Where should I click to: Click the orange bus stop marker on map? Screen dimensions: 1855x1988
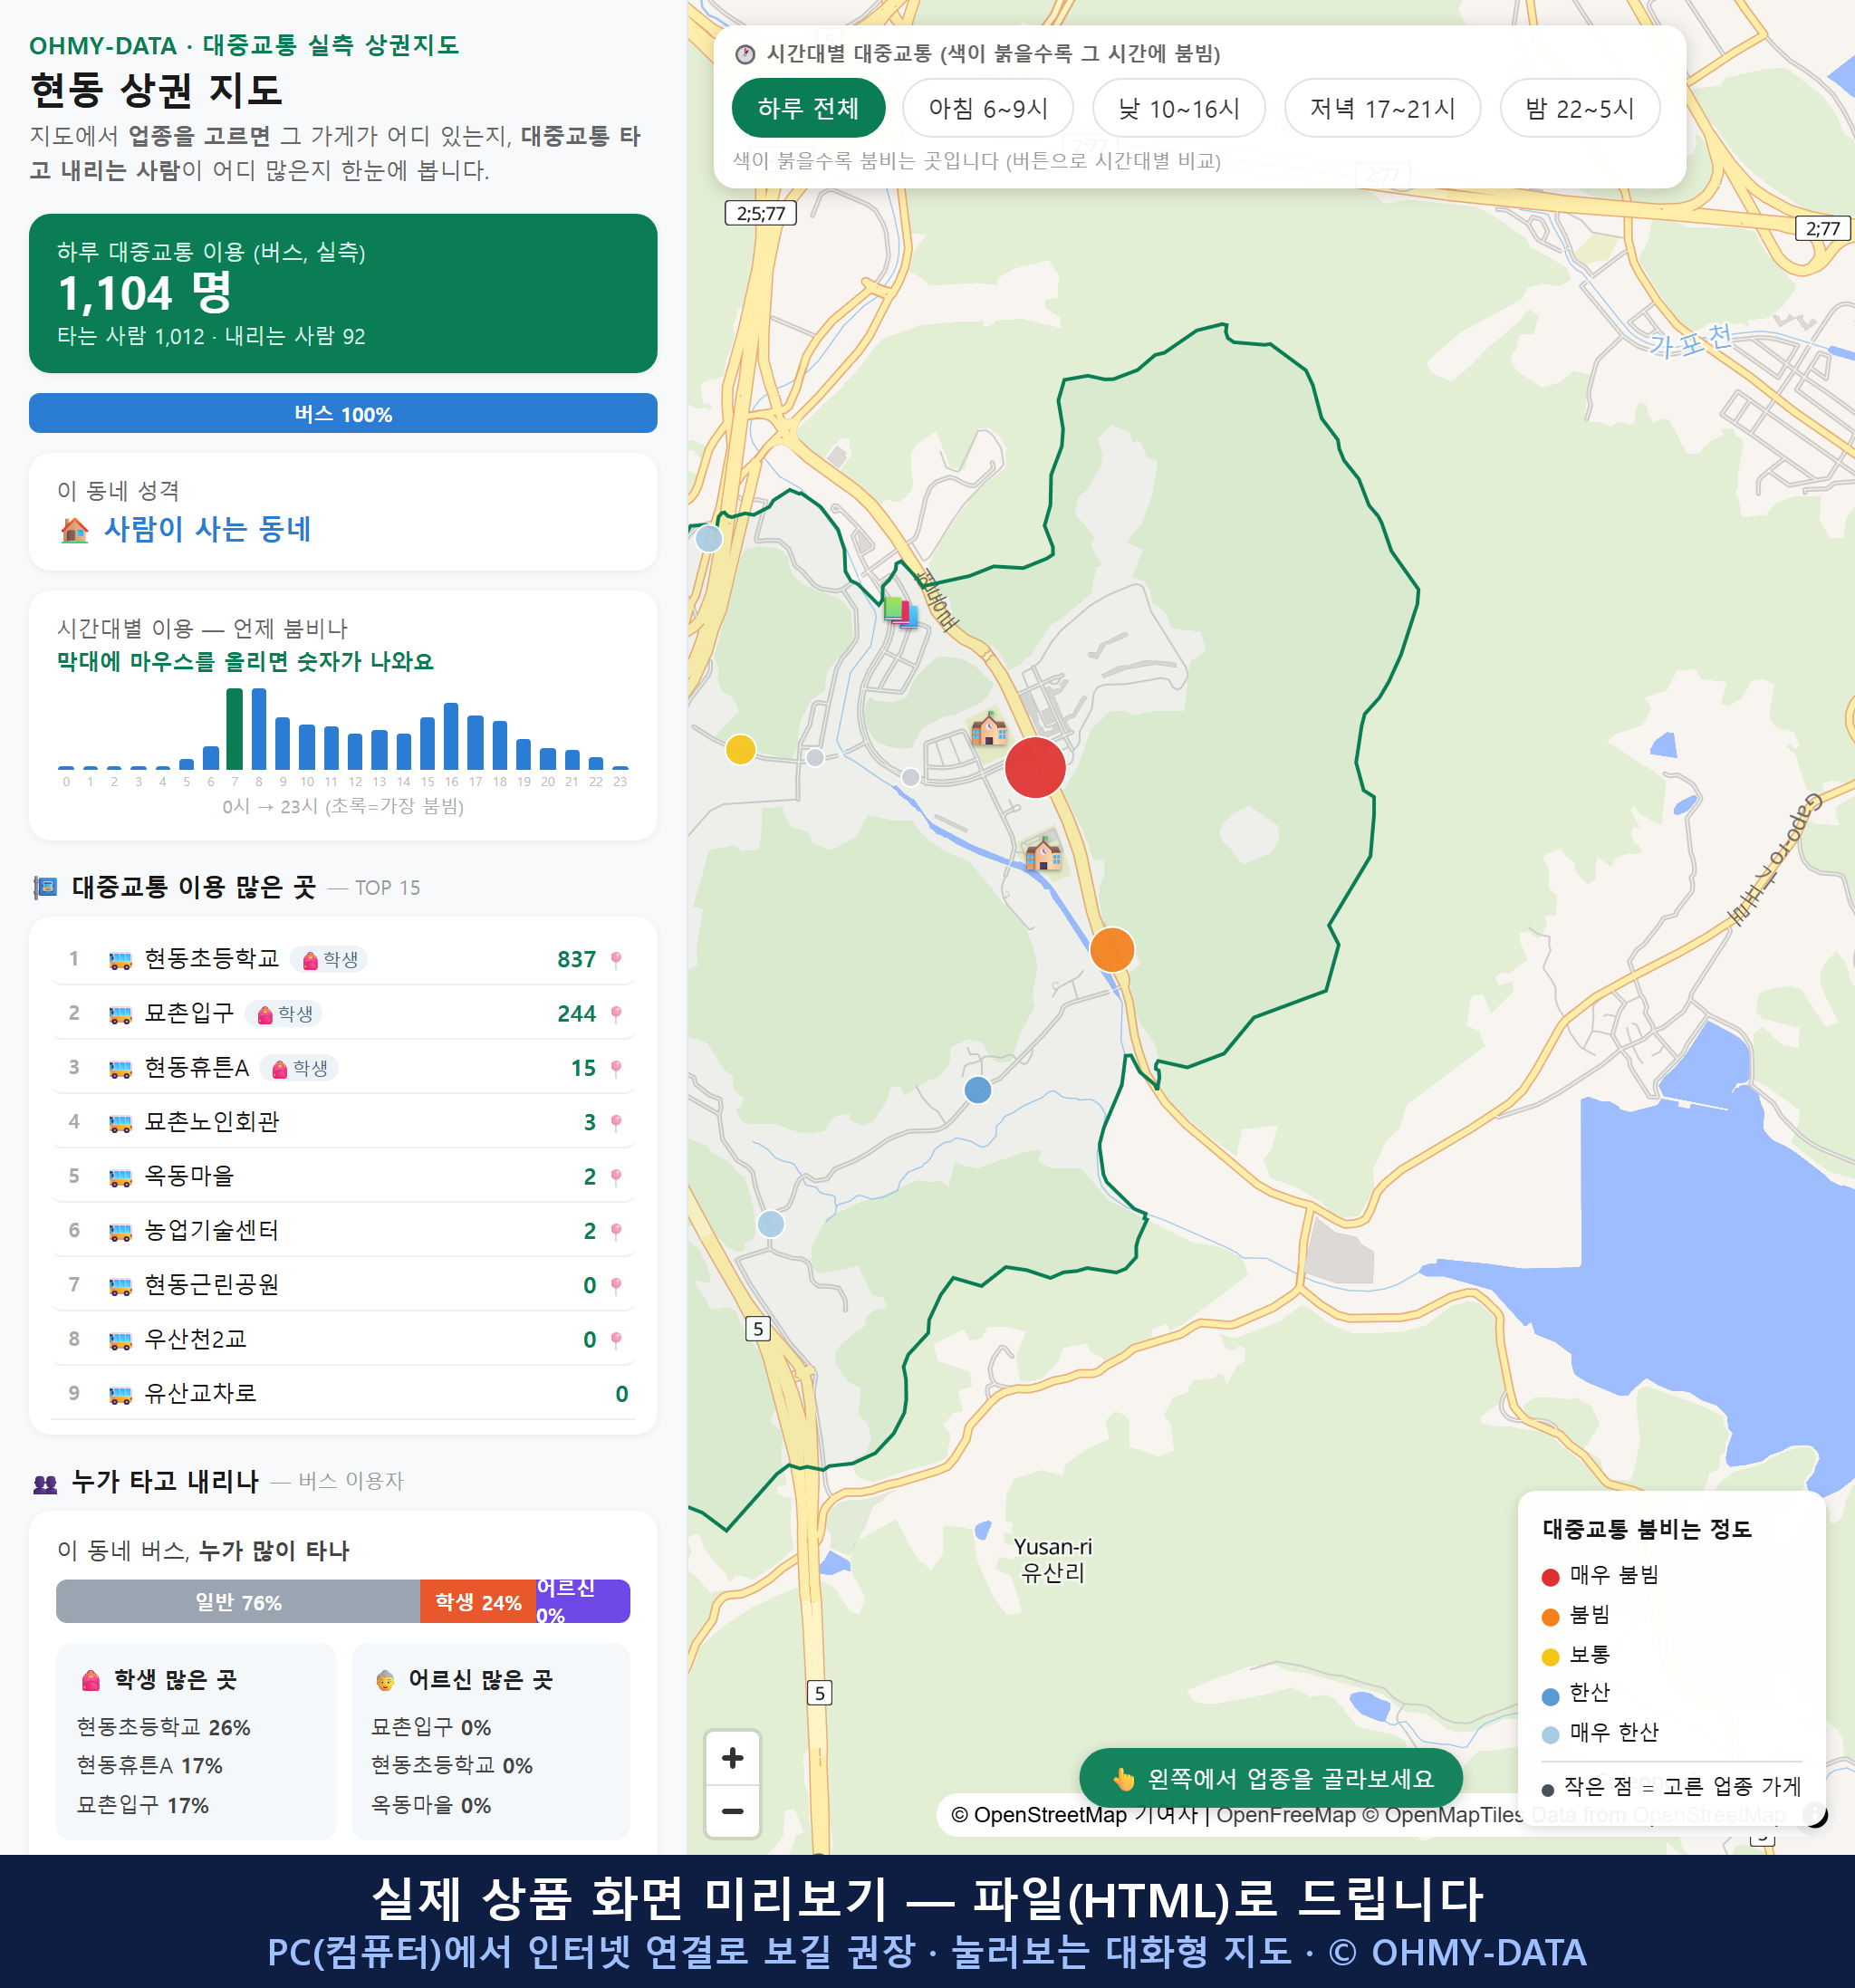[1111, 949]
